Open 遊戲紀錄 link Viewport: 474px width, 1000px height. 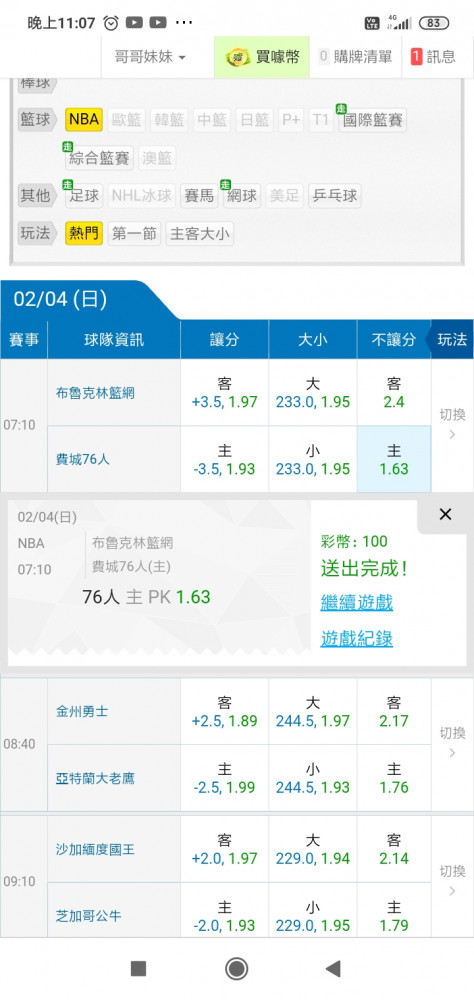pyautogui.click(x=357, y=639)
